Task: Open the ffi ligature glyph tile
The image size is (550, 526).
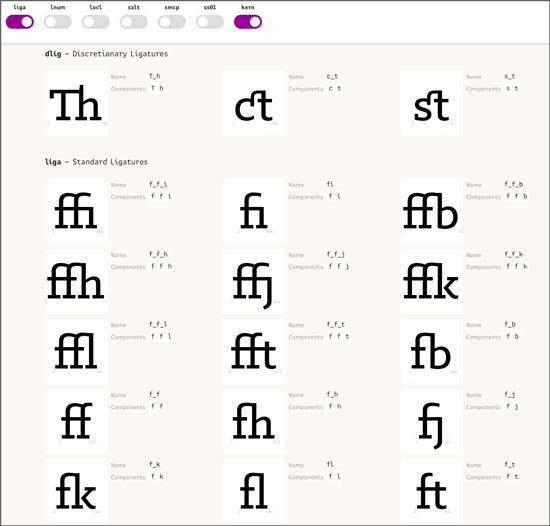Action: pos(76,211)
